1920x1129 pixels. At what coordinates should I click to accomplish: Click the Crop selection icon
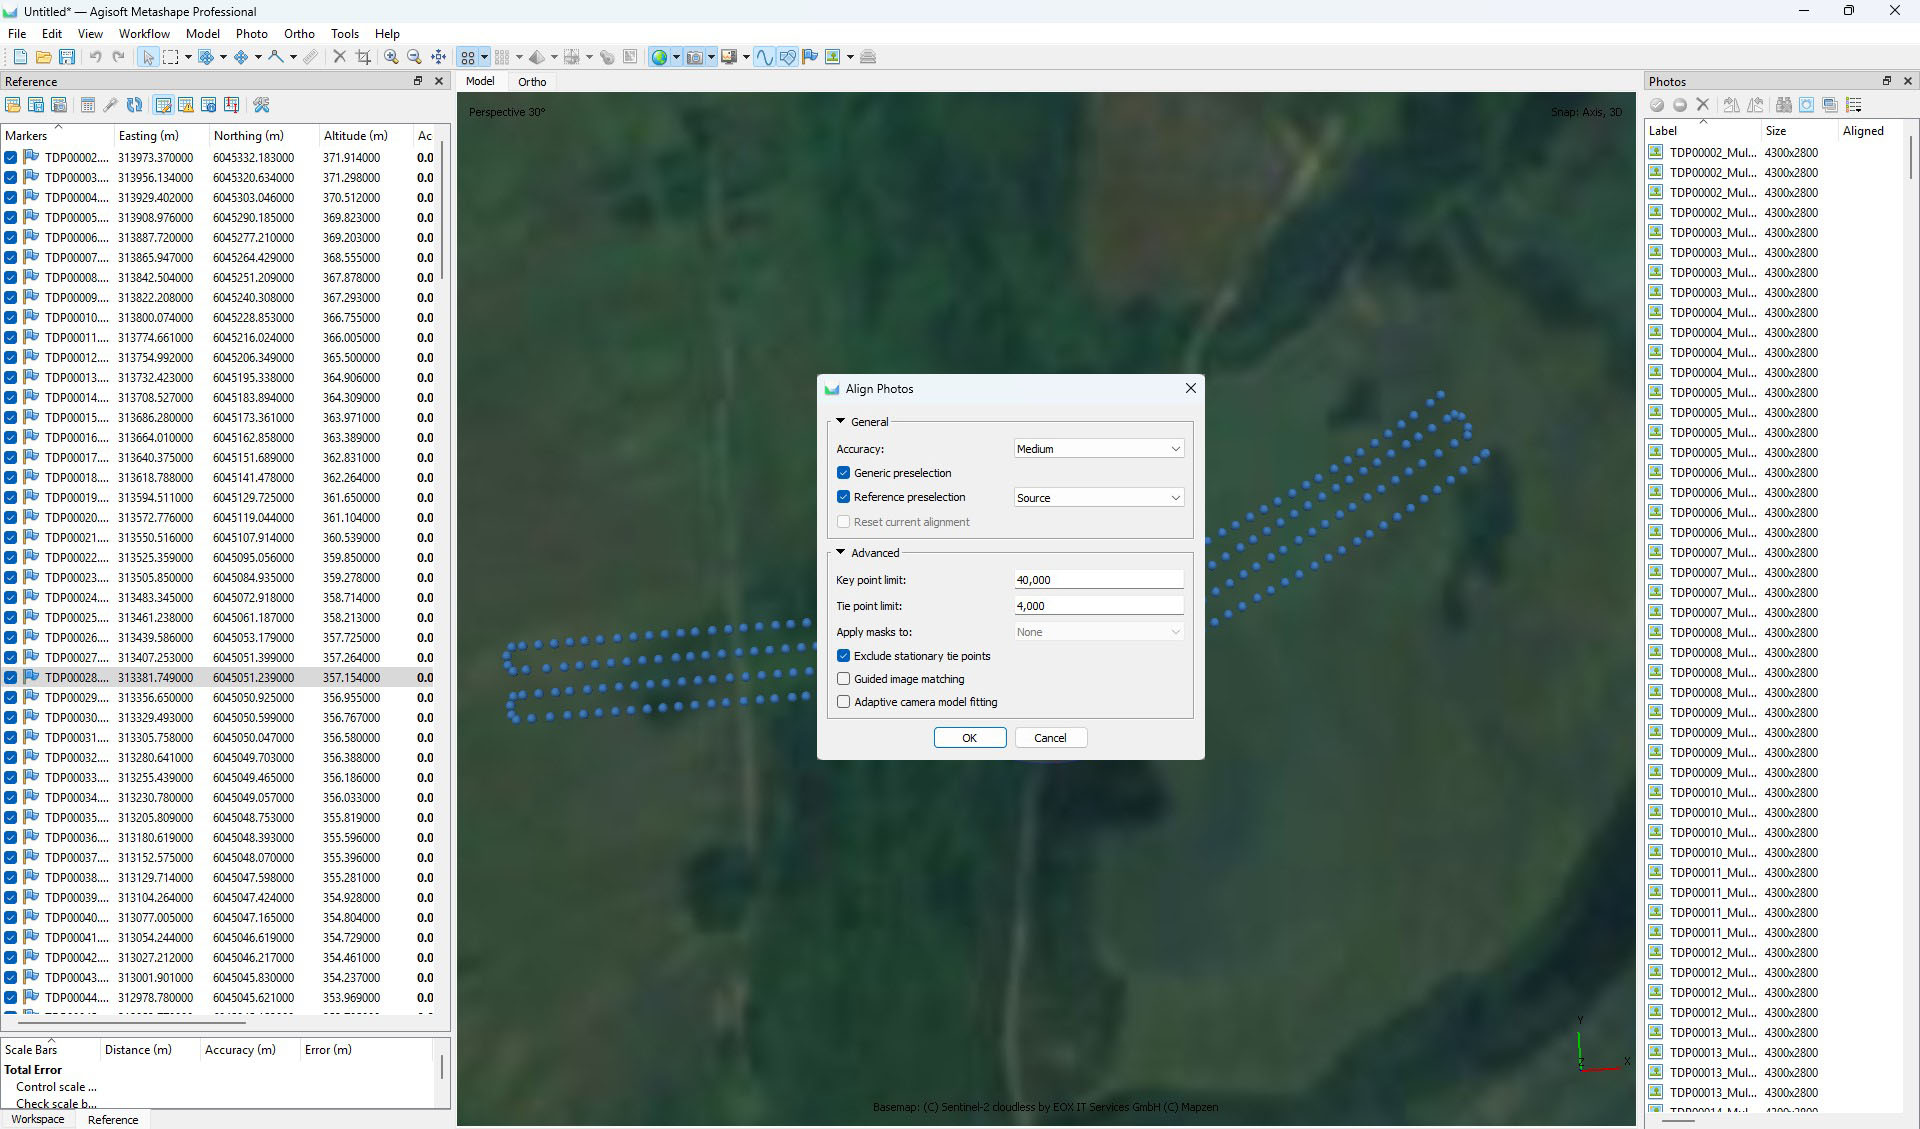coord(363,57)
